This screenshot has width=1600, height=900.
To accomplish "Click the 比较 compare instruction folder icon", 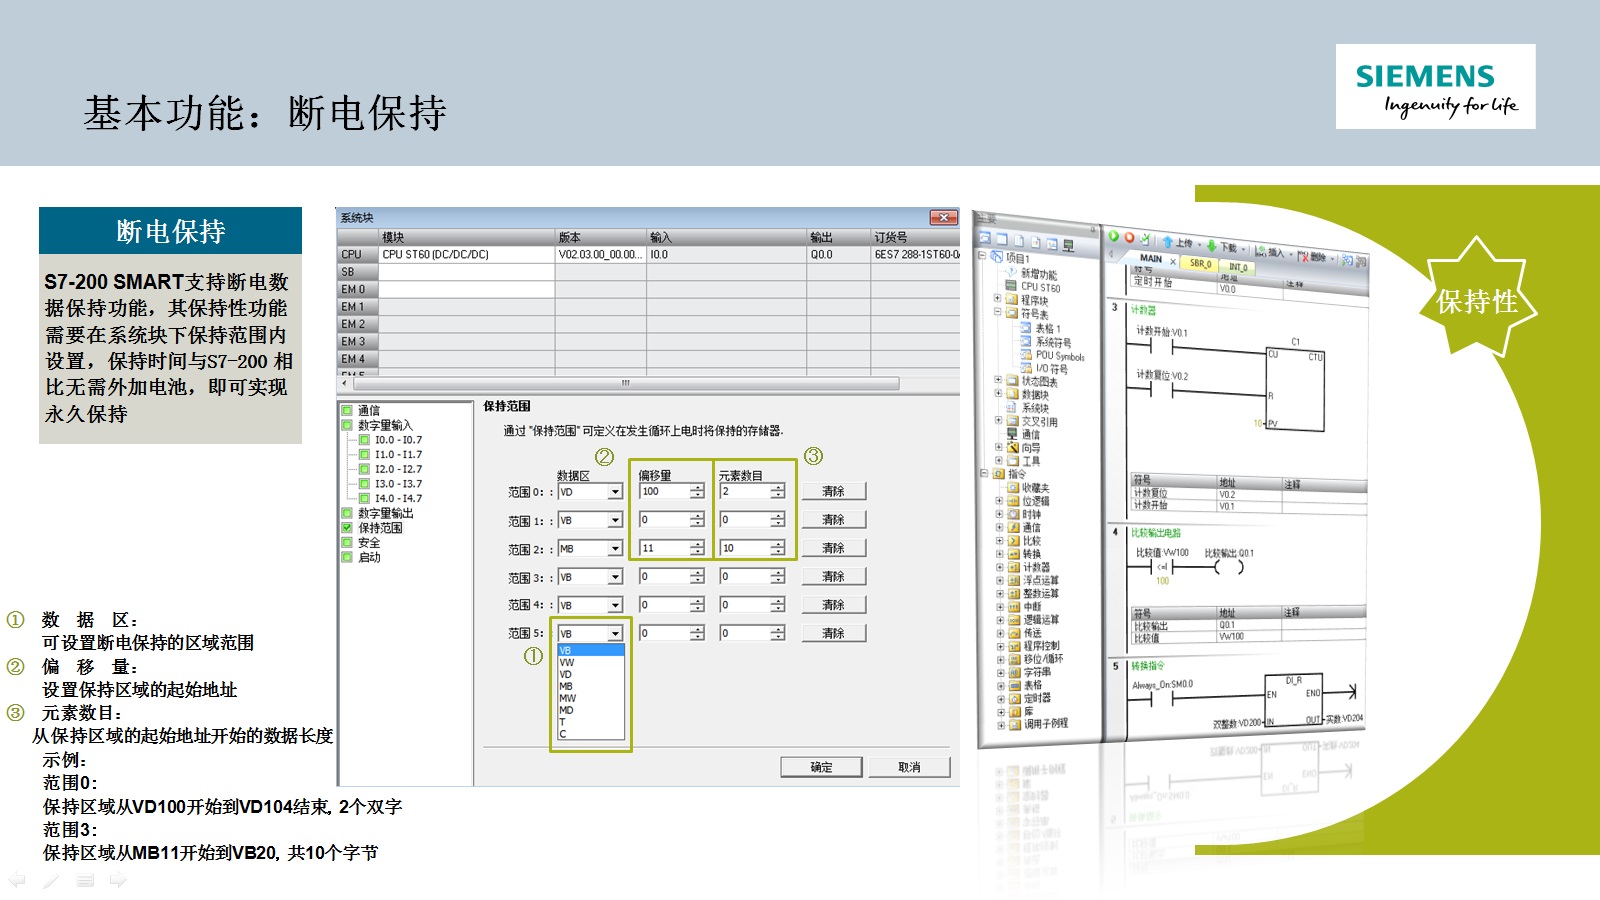I will (1013, 540).
